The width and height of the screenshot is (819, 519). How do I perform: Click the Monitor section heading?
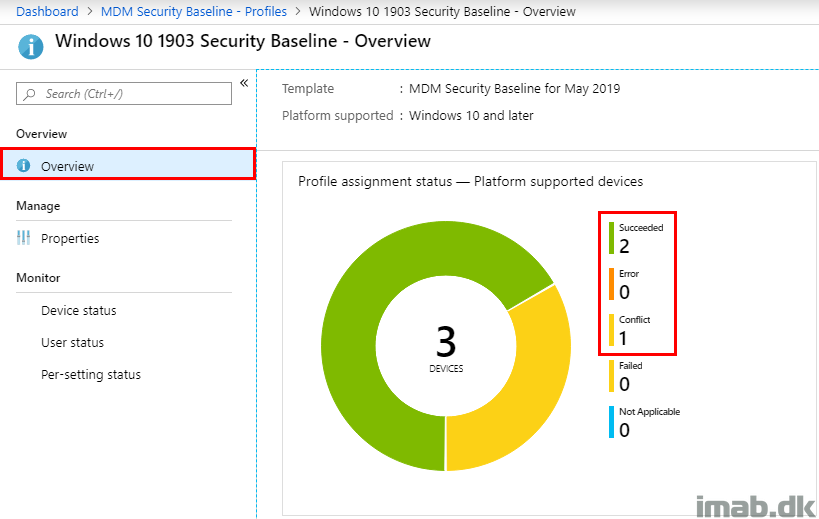38,278
